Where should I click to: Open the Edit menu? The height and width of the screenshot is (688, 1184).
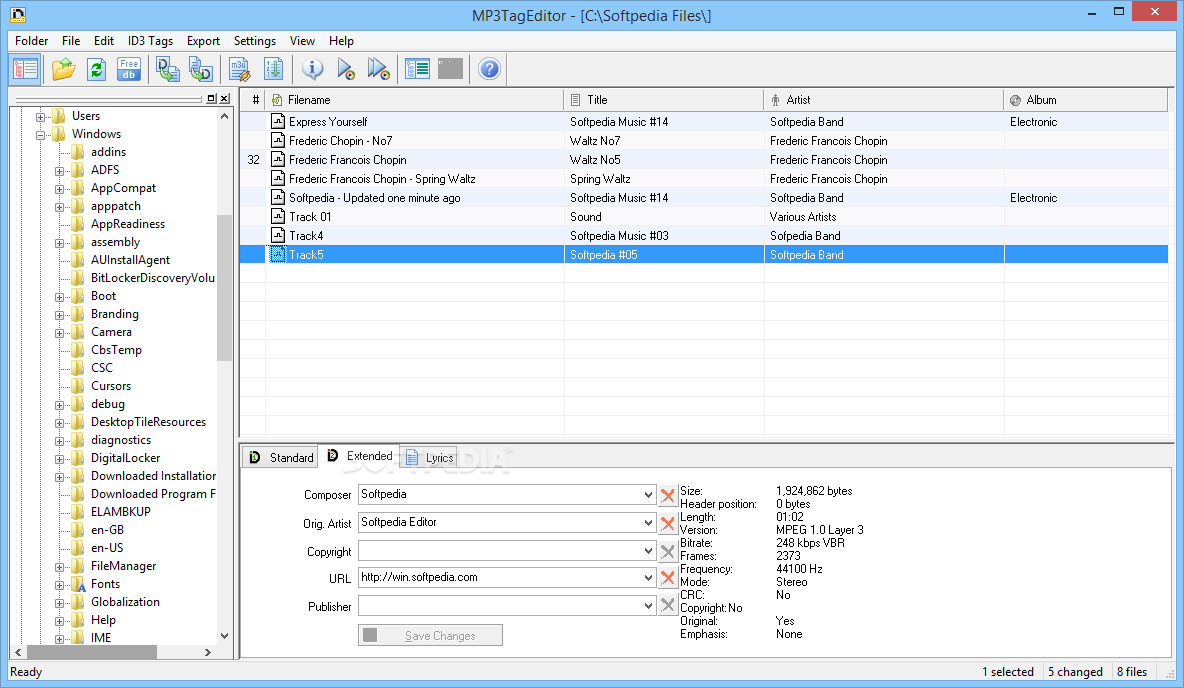(x=103, y=41)
